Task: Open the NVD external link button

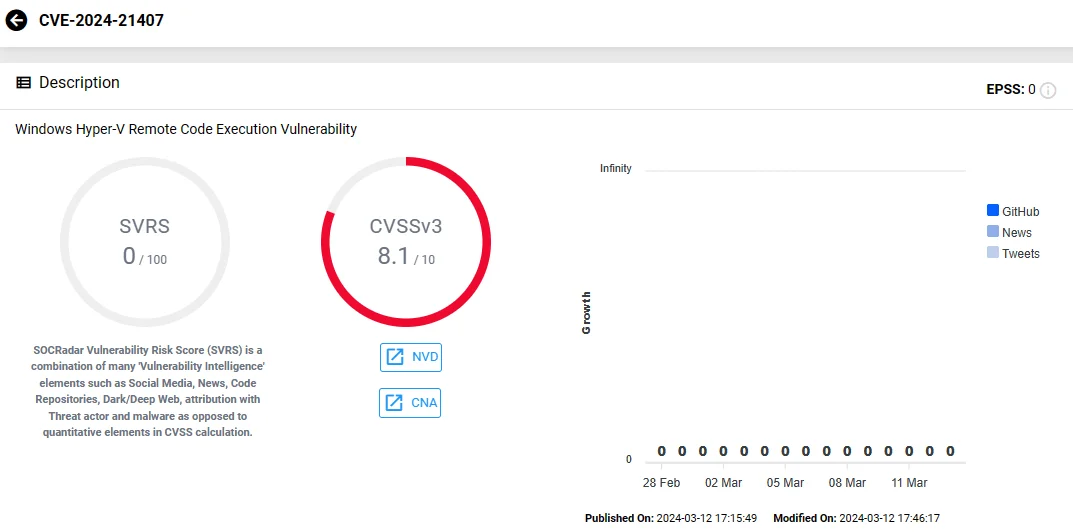Action: click(411, 357)
